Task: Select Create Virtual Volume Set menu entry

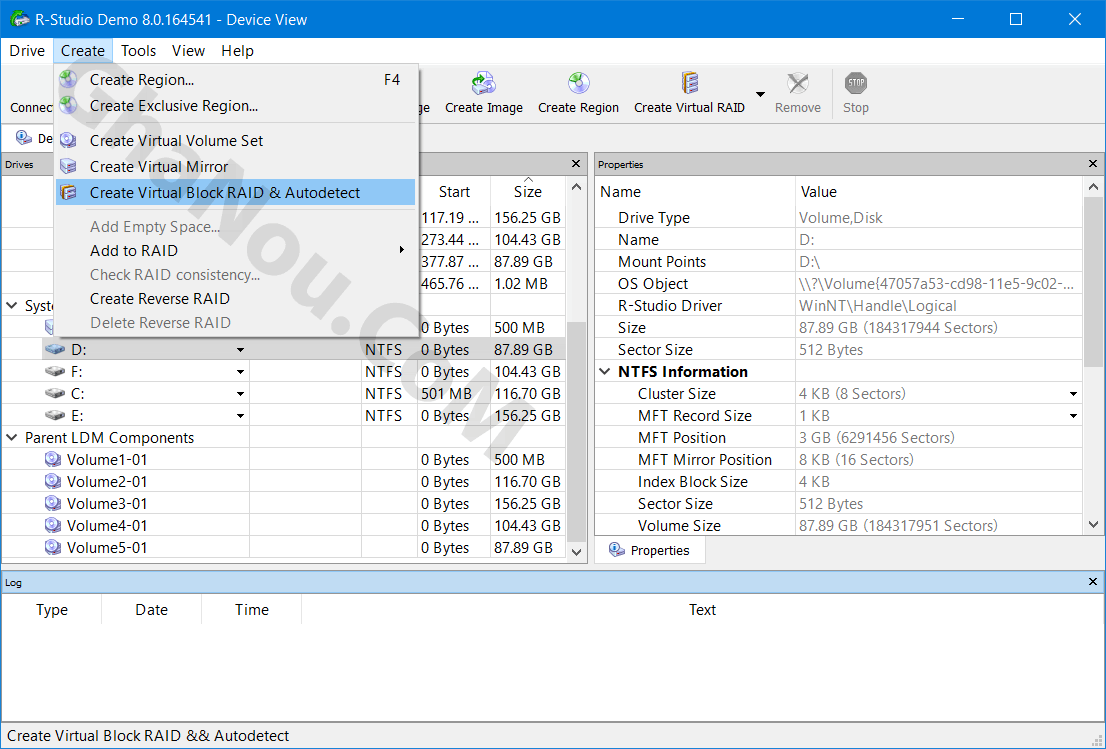Action: [236, 141]
